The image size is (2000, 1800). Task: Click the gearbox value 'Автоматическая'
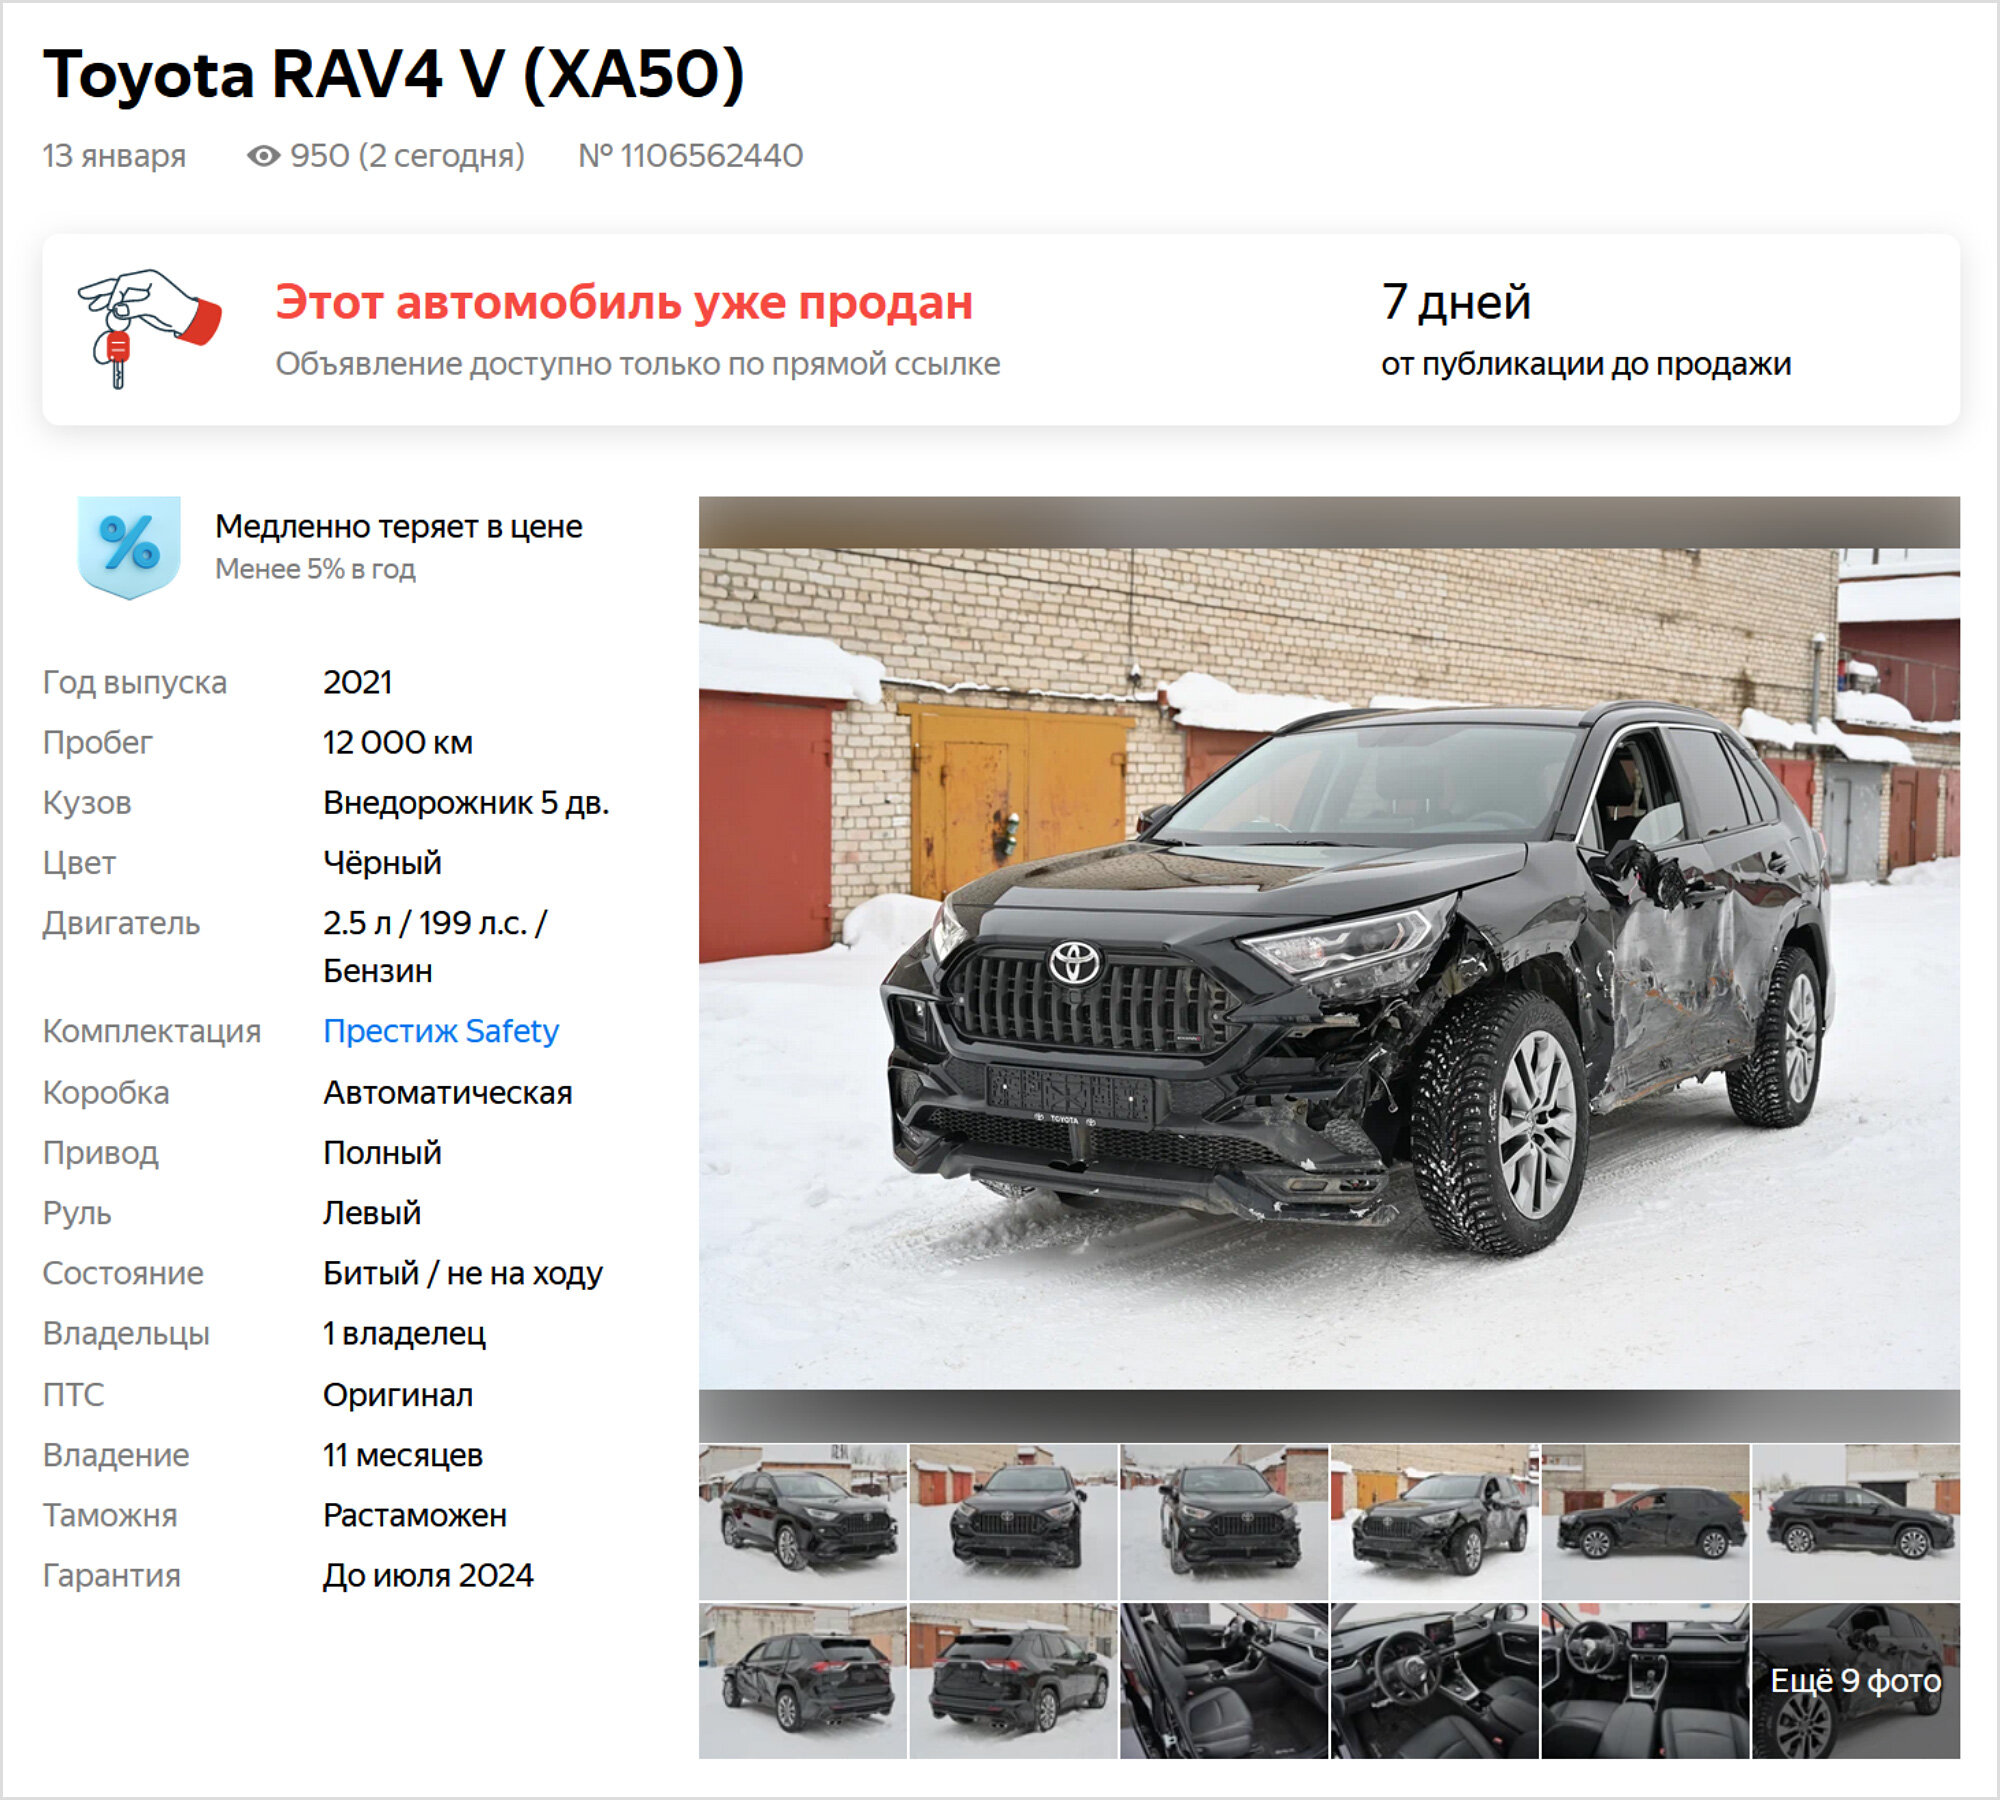pos(447,1092)
